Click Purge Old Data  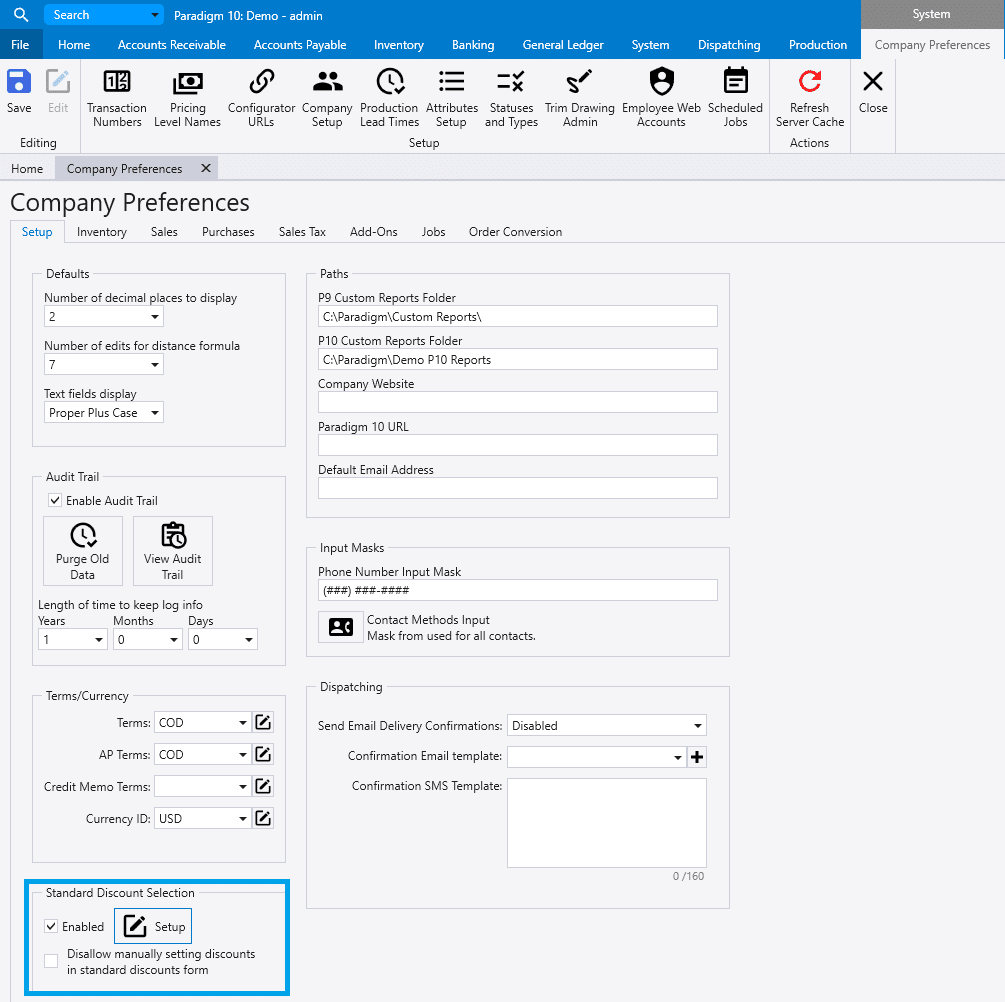83,551
